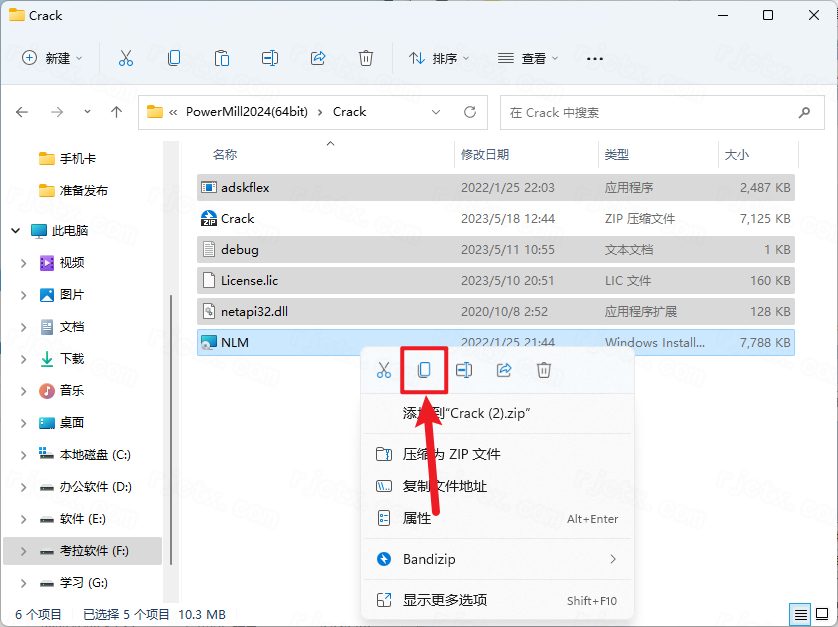Select the License.lic file
Image resolution: width=838 pixels, height=627 pixels.
point(249,281)
